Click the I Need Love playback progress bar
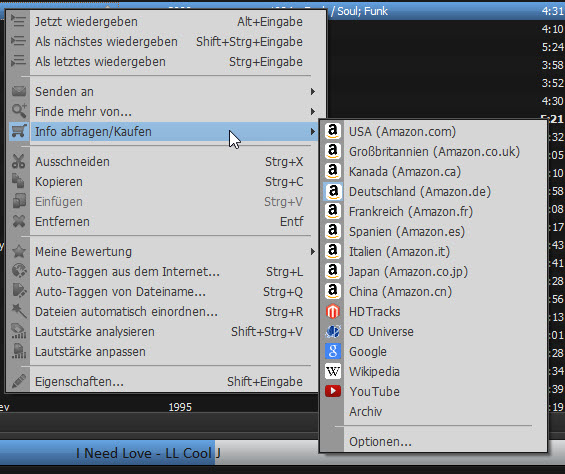 click(282, 453)
